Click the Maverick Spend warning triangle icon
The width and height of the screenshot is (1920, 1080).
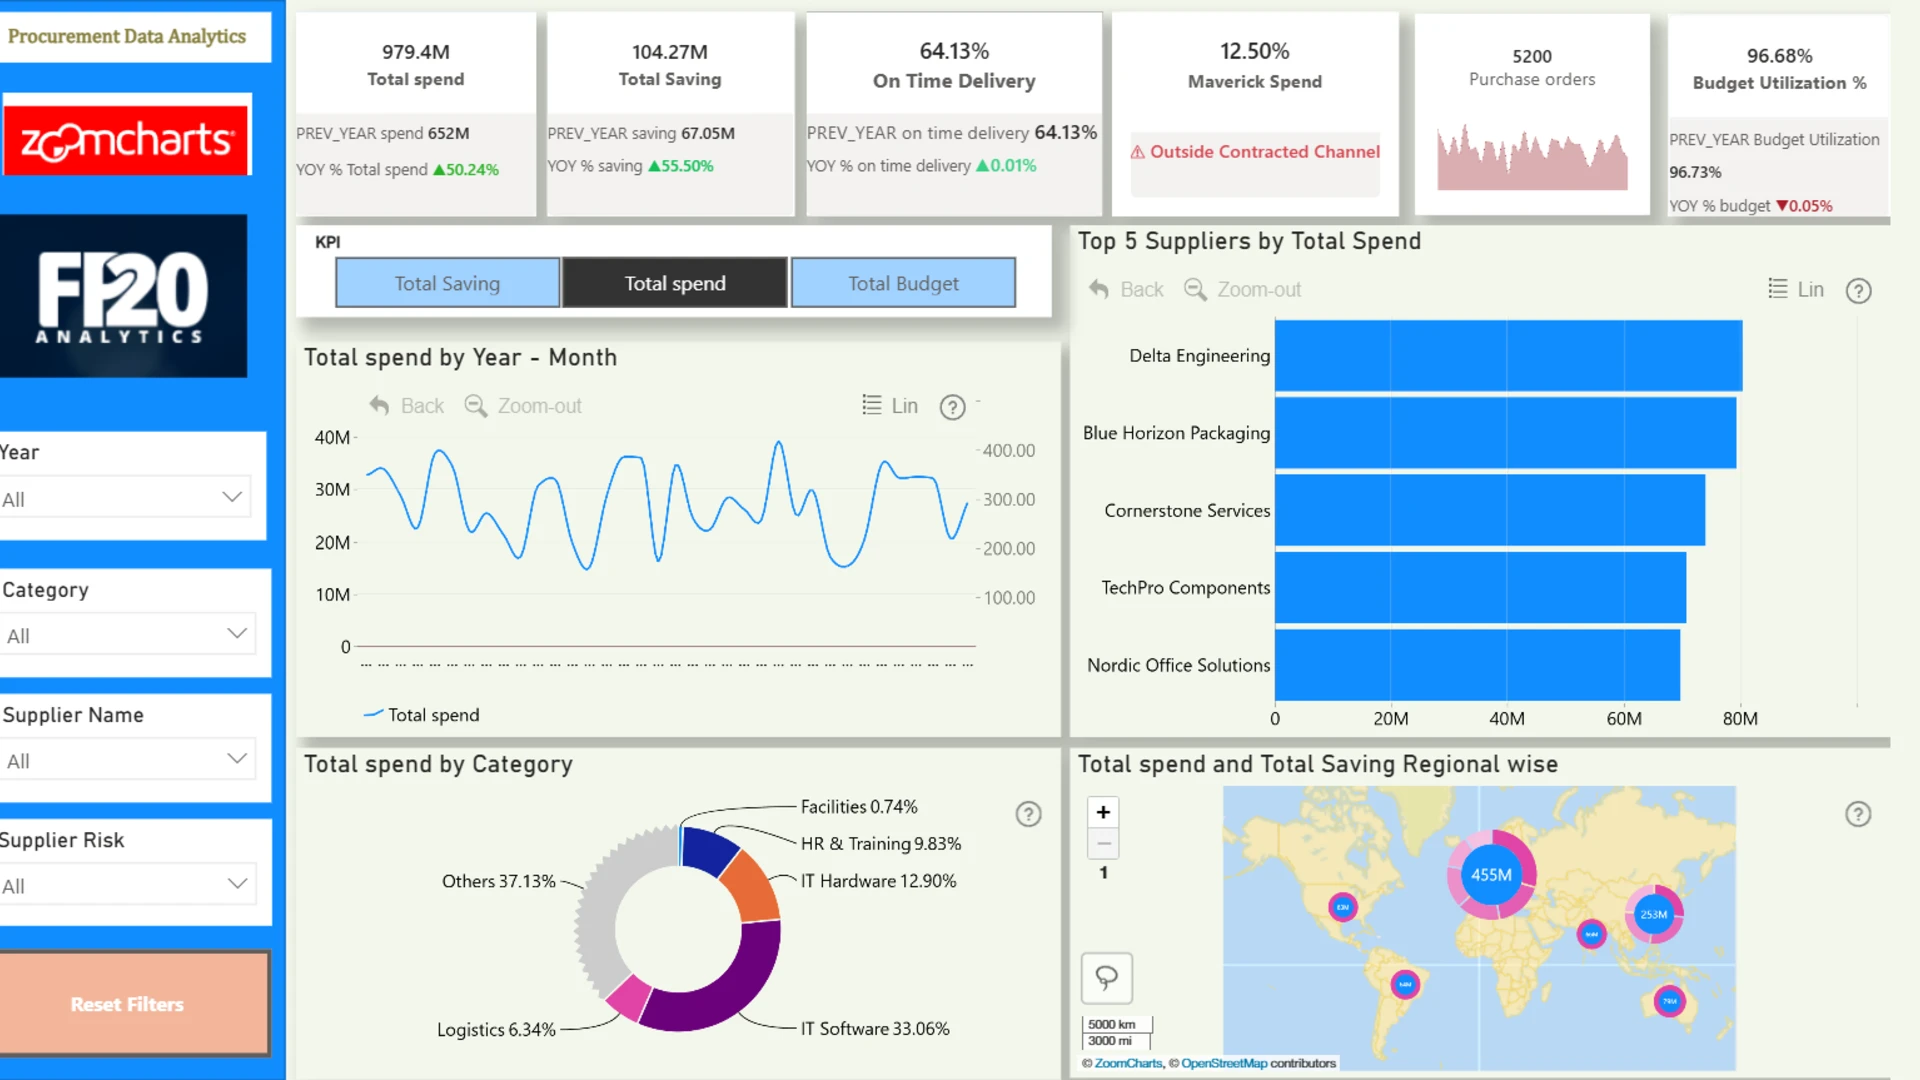pos(1138,152)
